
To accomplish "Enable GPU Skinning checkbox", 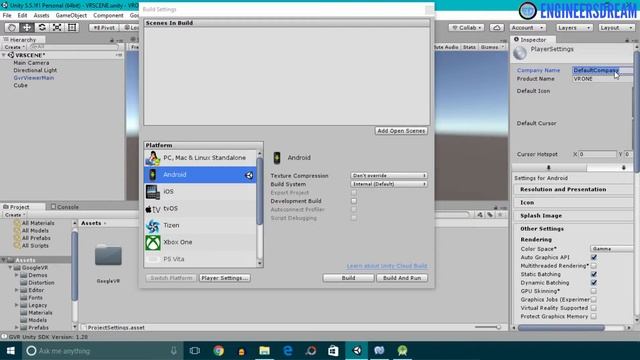I will [594, 291].
